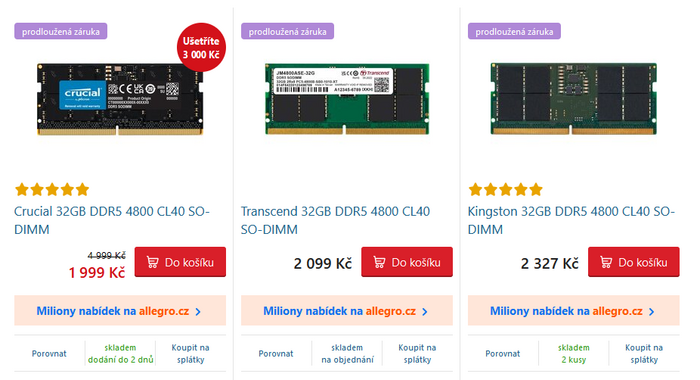This screenshot has height=380, width=700.
Task: Open the chevron on Crucial allegro.cz banner
Action: (x=198, y=312)
